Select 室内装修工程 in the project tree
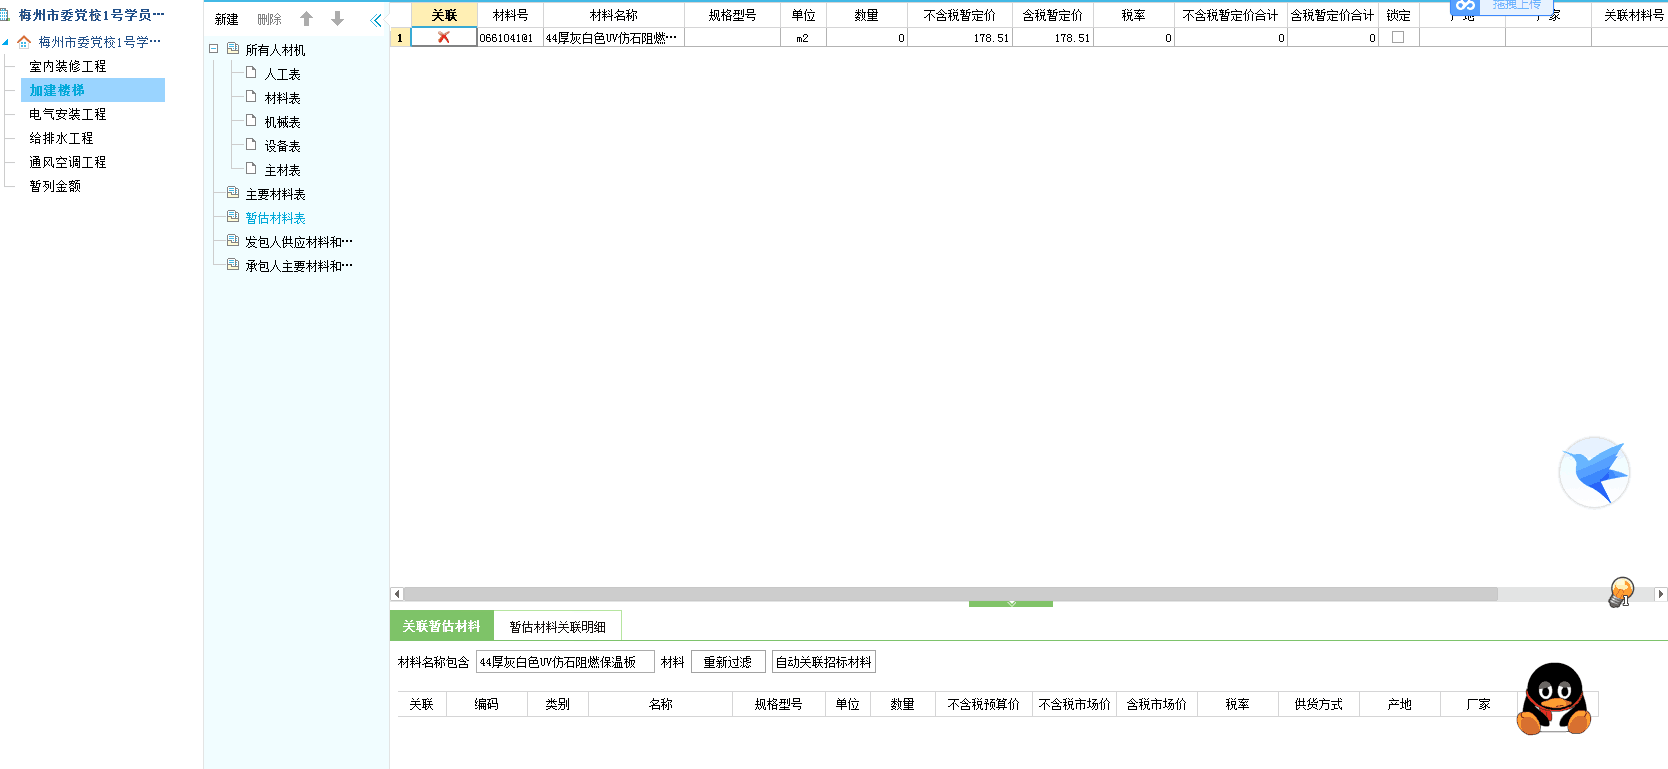 pos(67,66)
